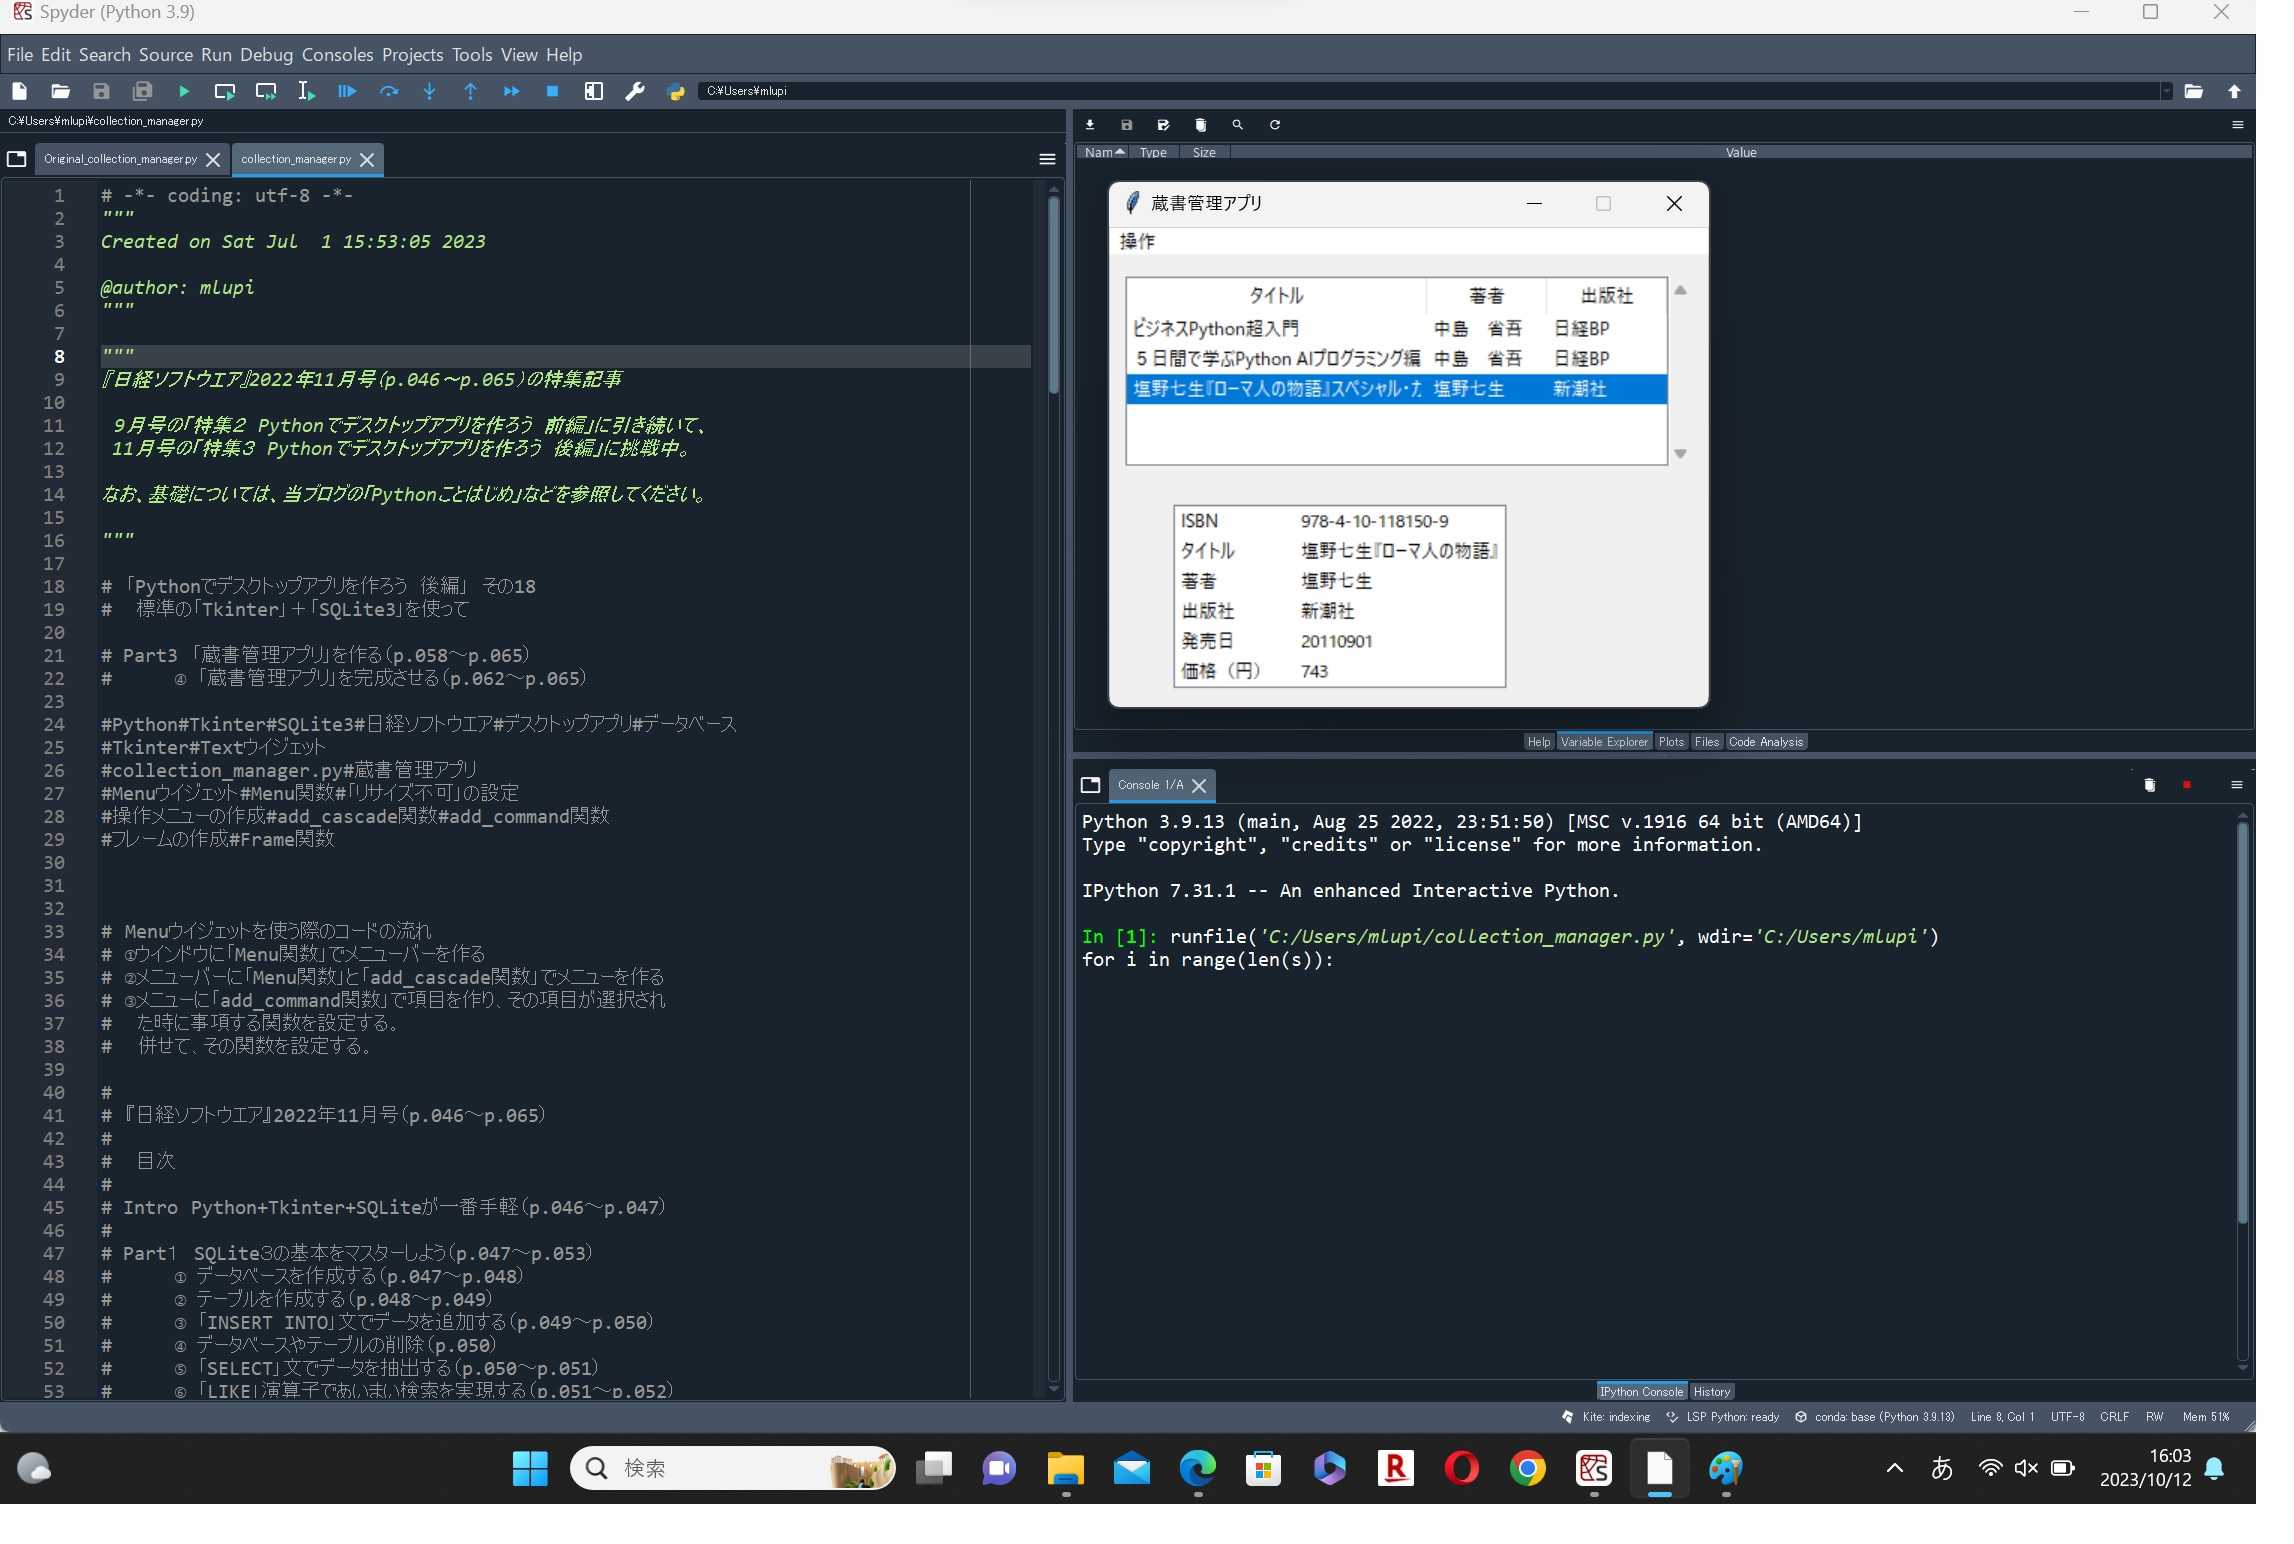The height and width of the screenshot is (1544, 2294).
Task: Remove all variables with the trash icon
Action: tap(1200, 125)
